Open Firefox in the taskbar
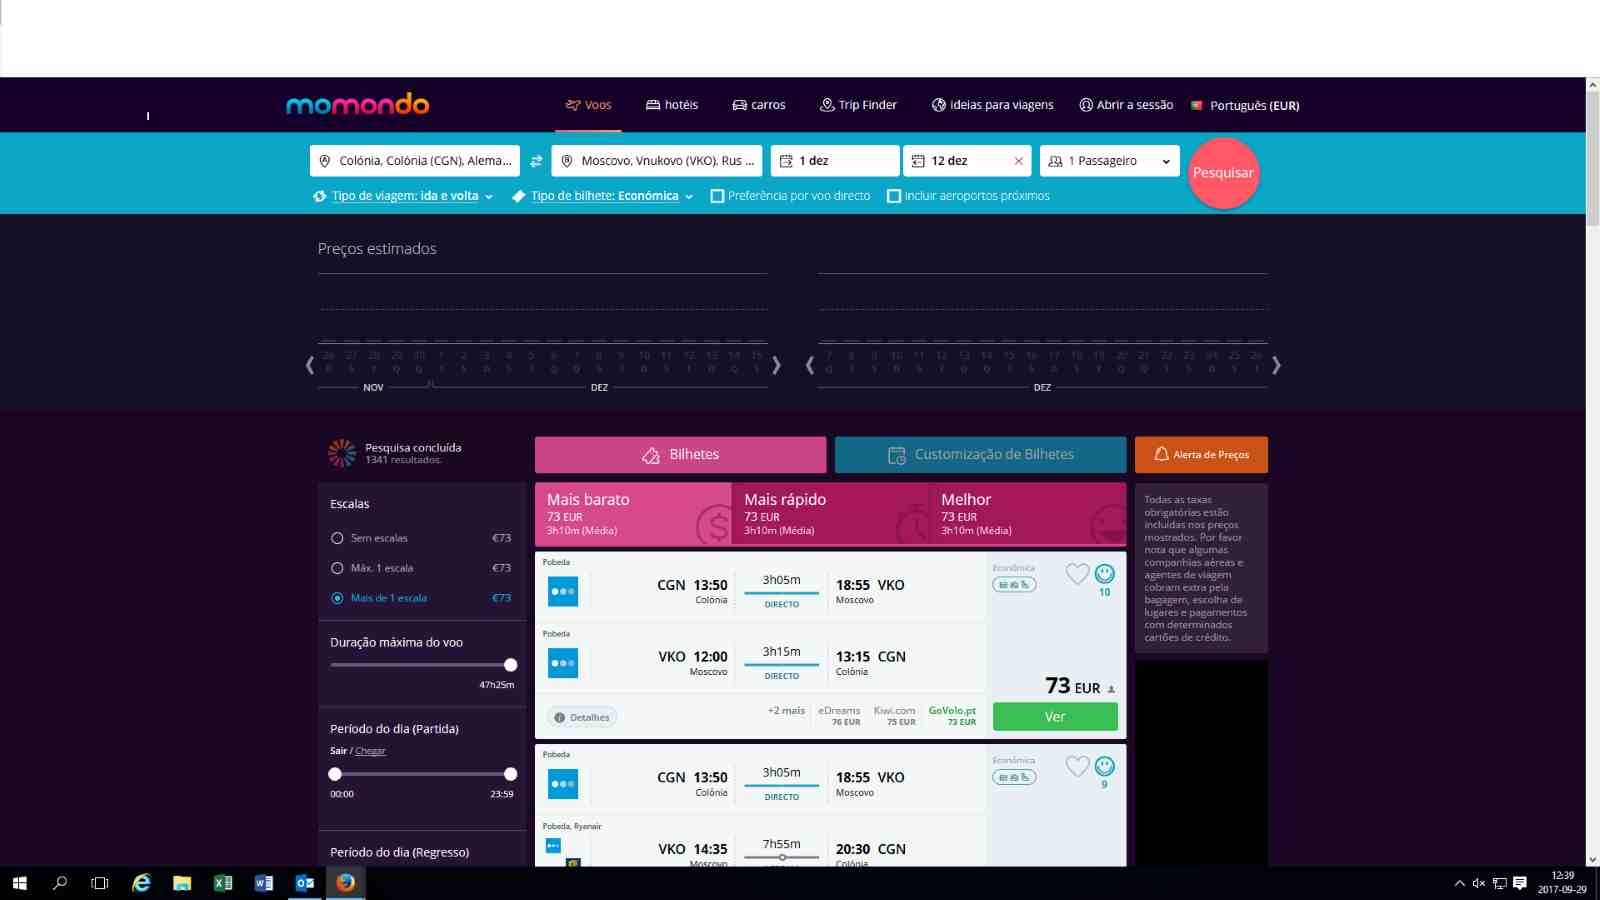1600x900 pixels. coord(345,883)
